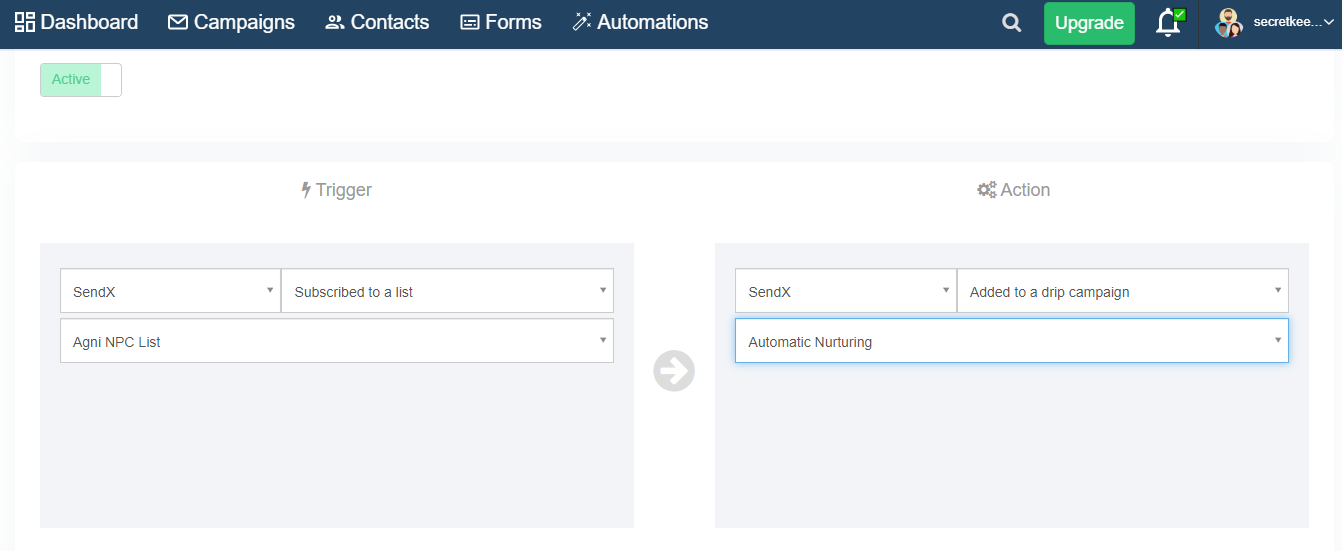Click the Forms icon in navbar
The image size is (1342, 551).
click(470, 22)
